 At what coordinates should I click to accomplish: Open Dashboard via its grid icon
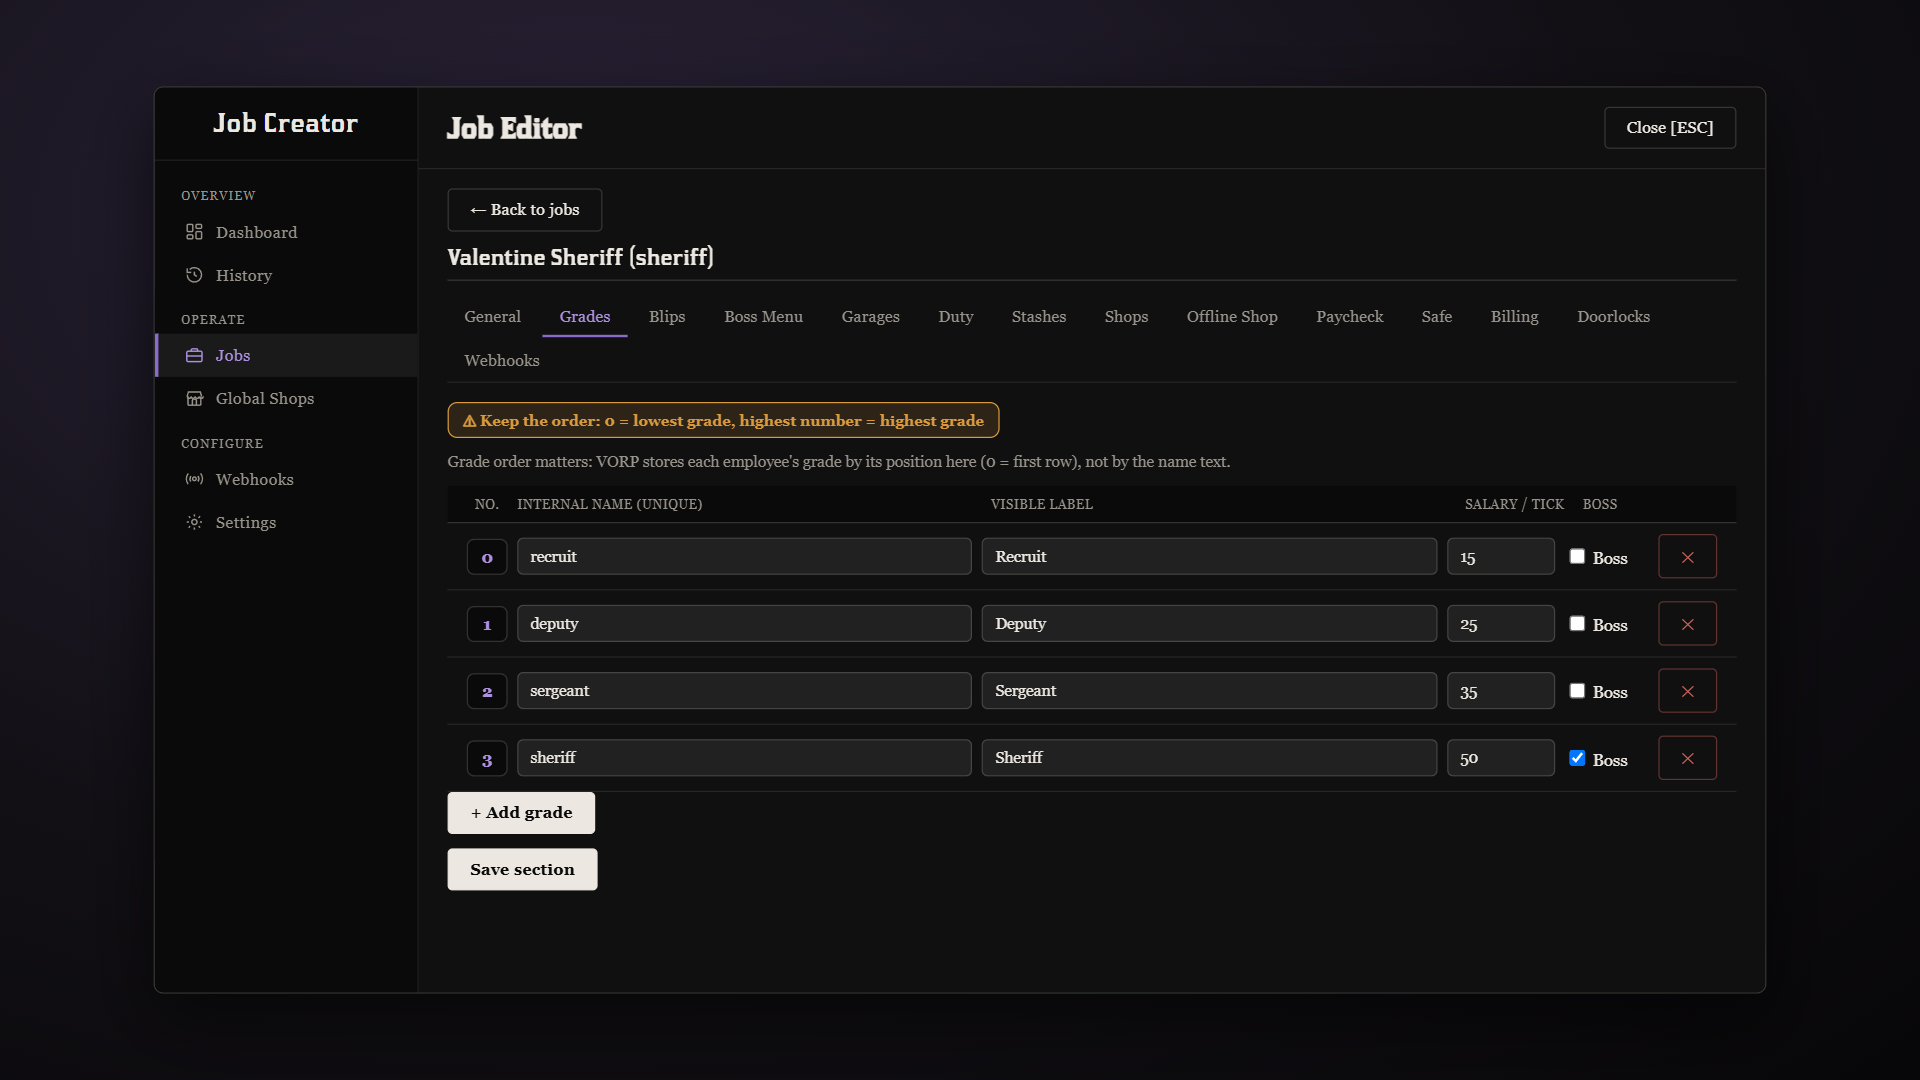pos(194,232)
